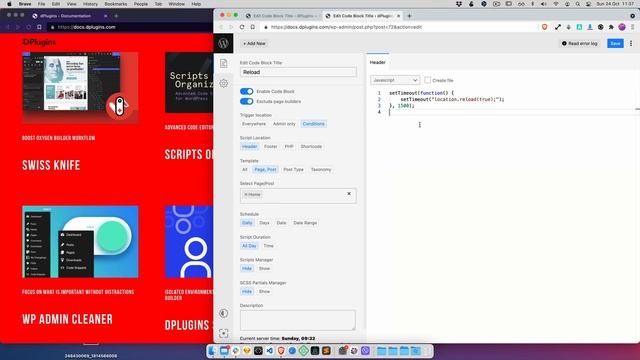This screenshot has height=360, width=640.
Task: Open the People menu
Action: [x=140, y=4]
